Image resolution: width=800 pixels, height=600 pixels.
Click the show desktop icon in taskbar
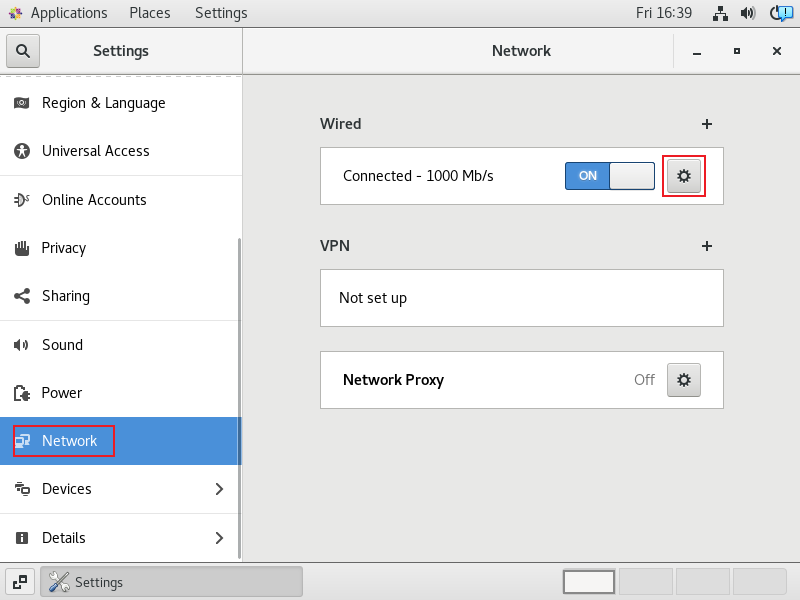point(20,582)
